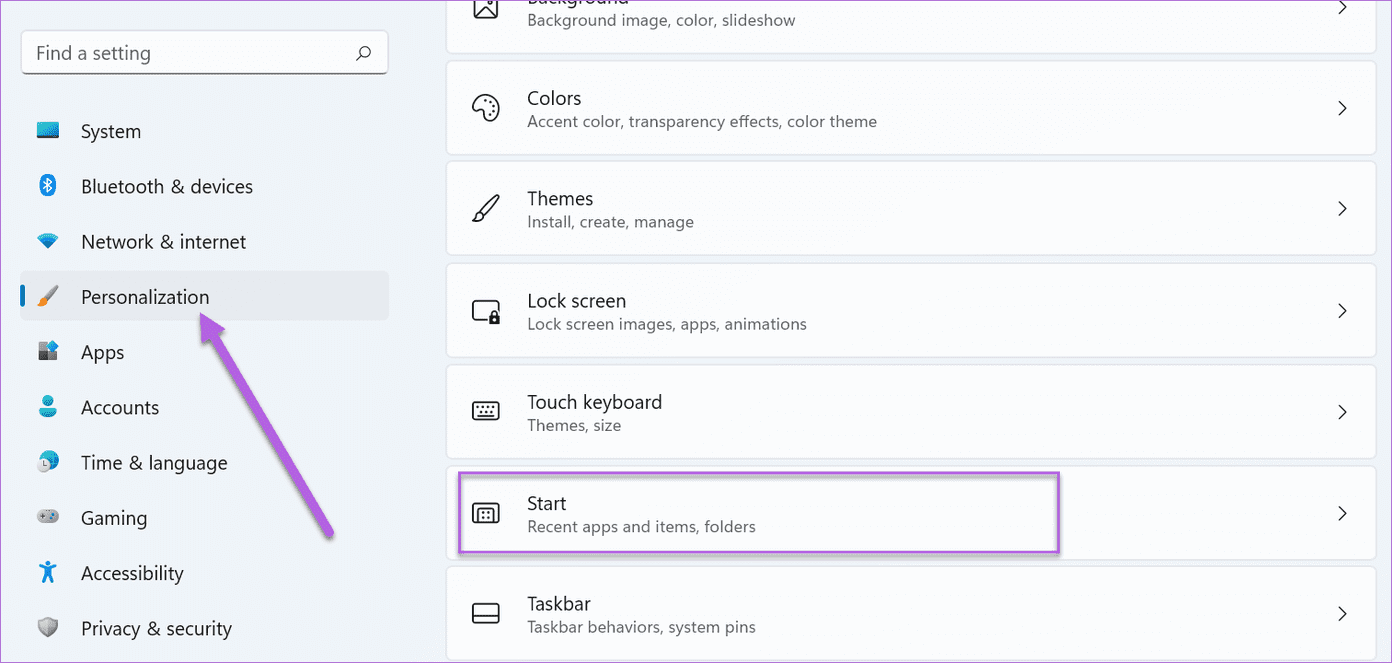Viewport: 1392px width, 663px height.
Task: Click the Colors palette icon
Action: (x=486, y=108)
